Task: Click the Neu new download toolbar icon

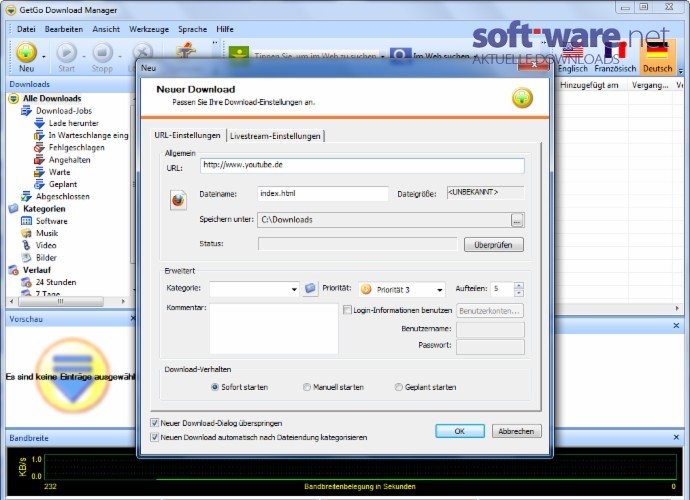Action: click(x=26, y=52)
